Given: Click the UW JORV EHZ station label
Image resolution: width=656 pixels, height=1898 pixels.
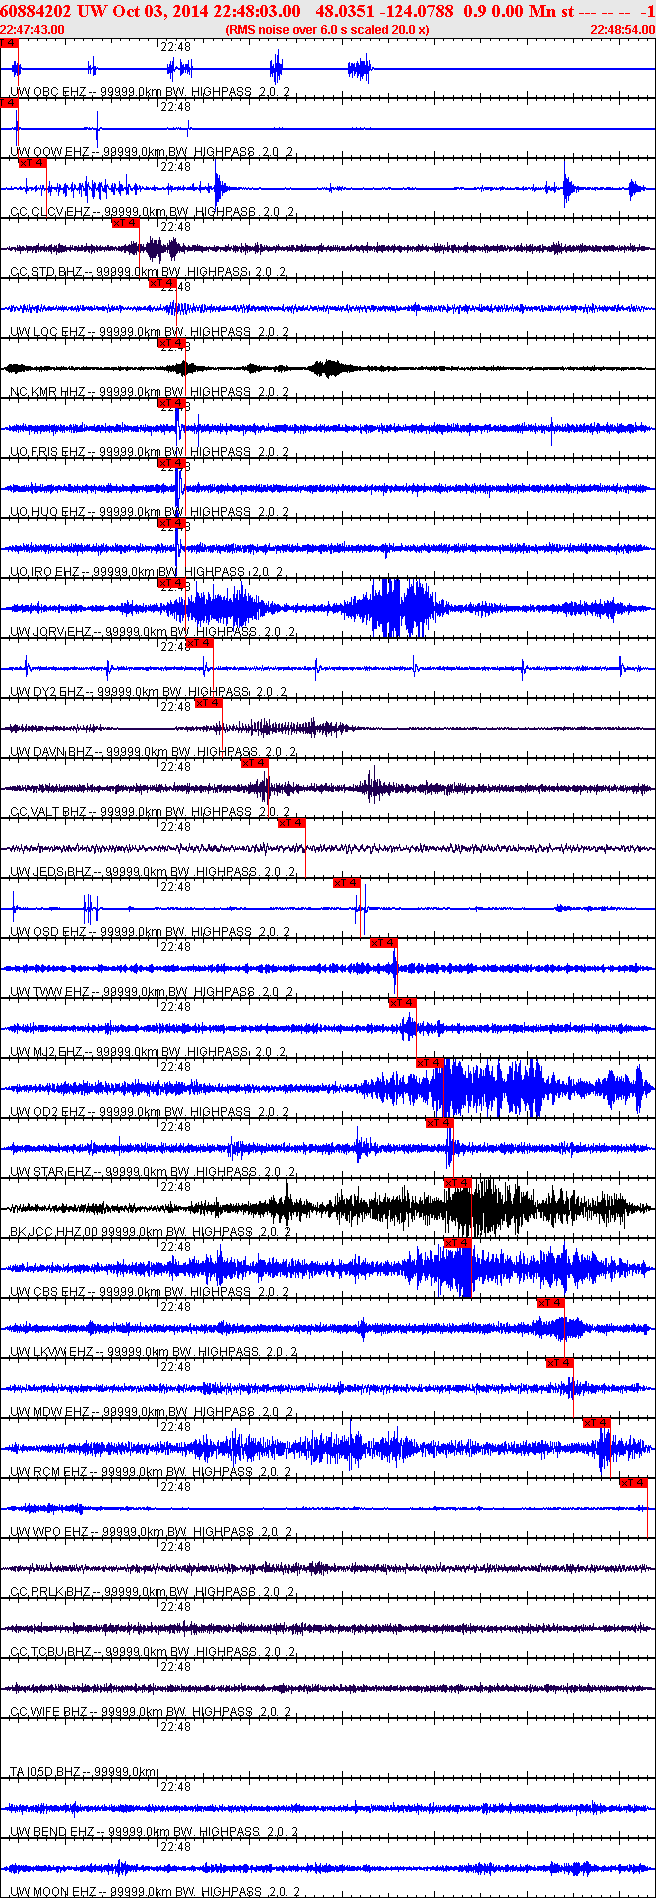Looking at the screenshot, I should [x=50, y=632].
